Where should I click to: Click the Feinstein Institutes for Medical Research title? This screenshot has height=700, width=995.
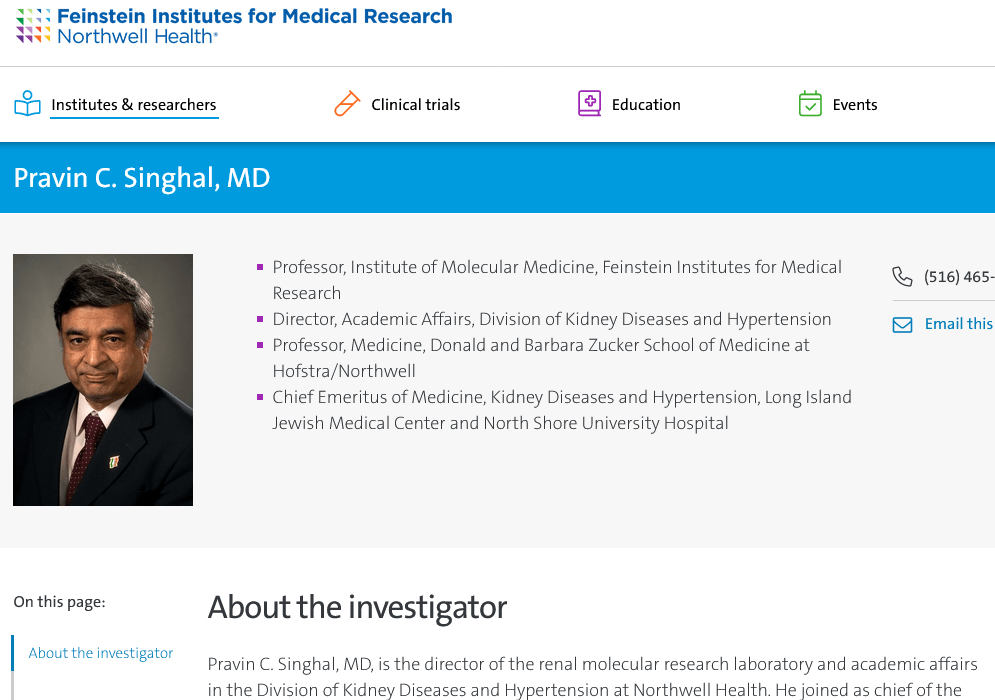click(x=255, y=16)
